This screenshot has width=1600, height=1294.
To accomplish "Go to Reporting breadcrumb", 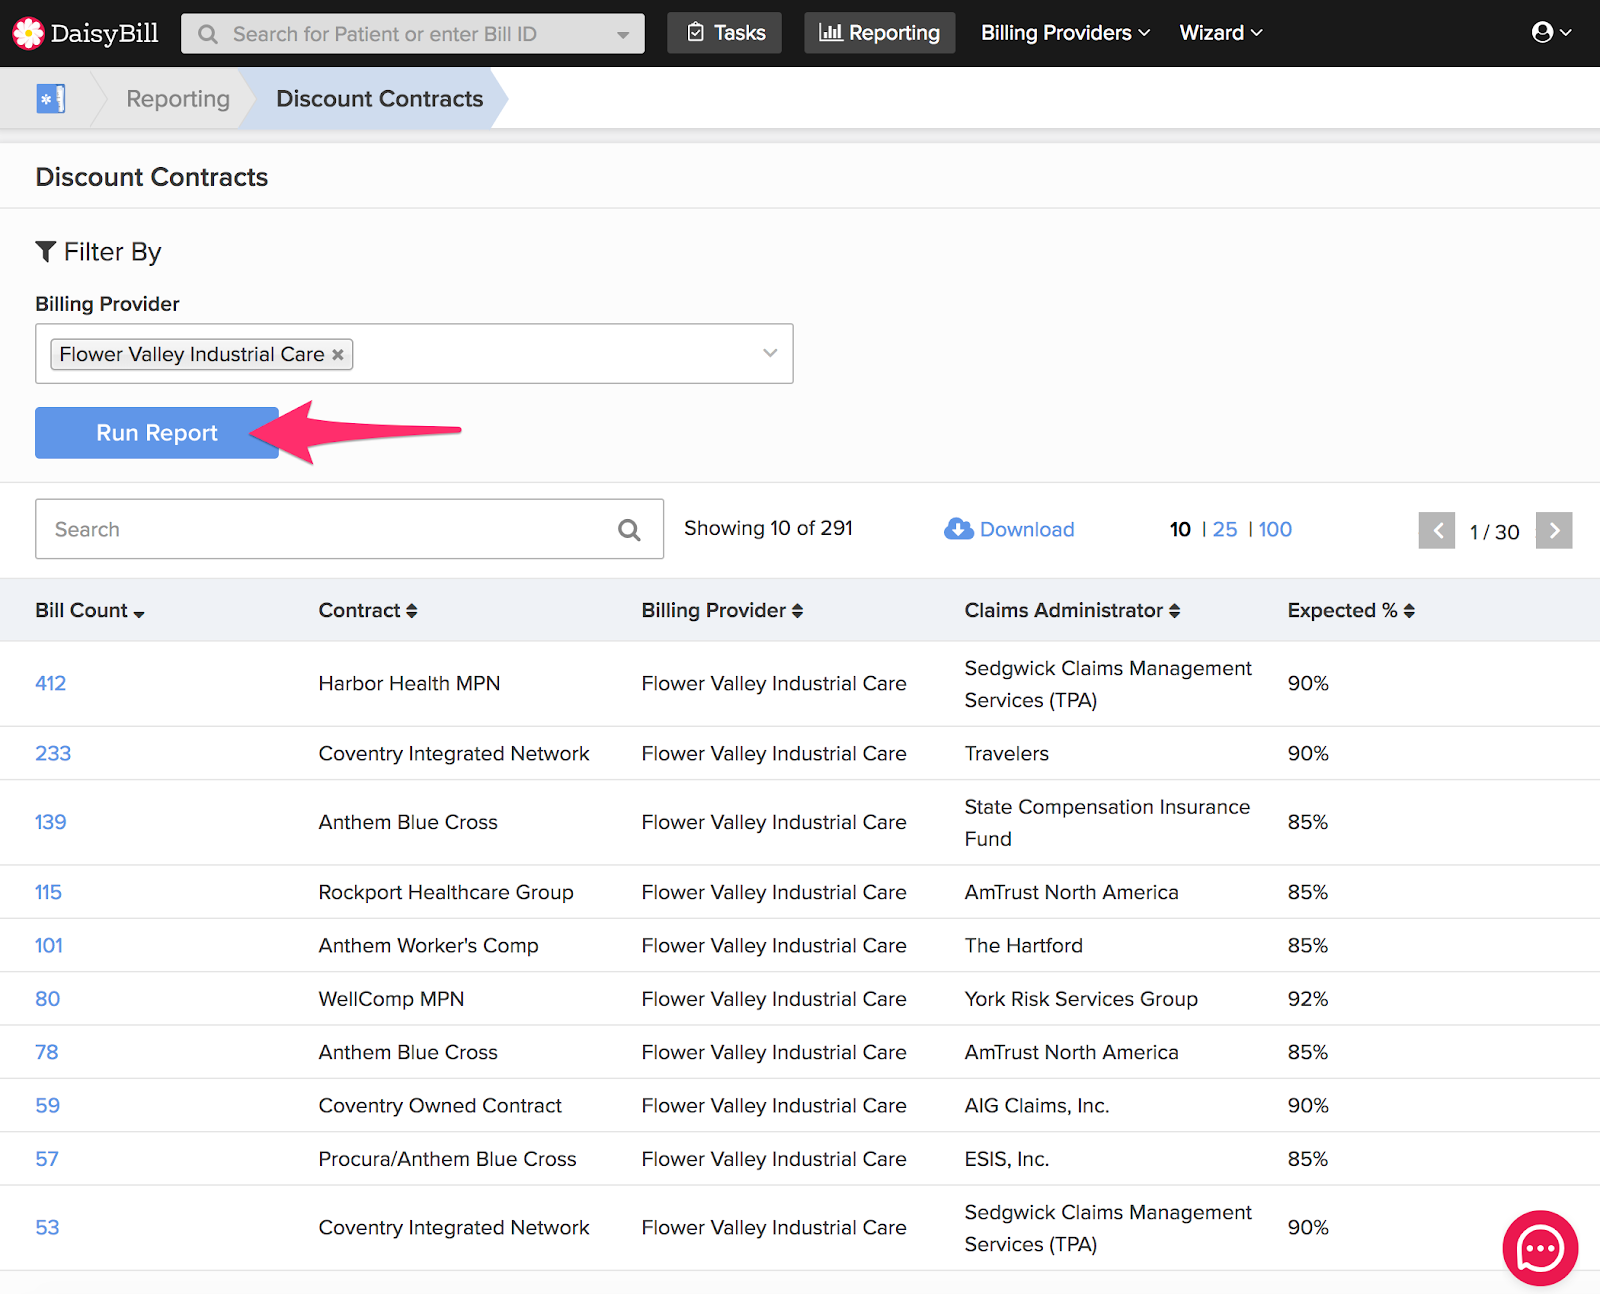I will [178, 99].
